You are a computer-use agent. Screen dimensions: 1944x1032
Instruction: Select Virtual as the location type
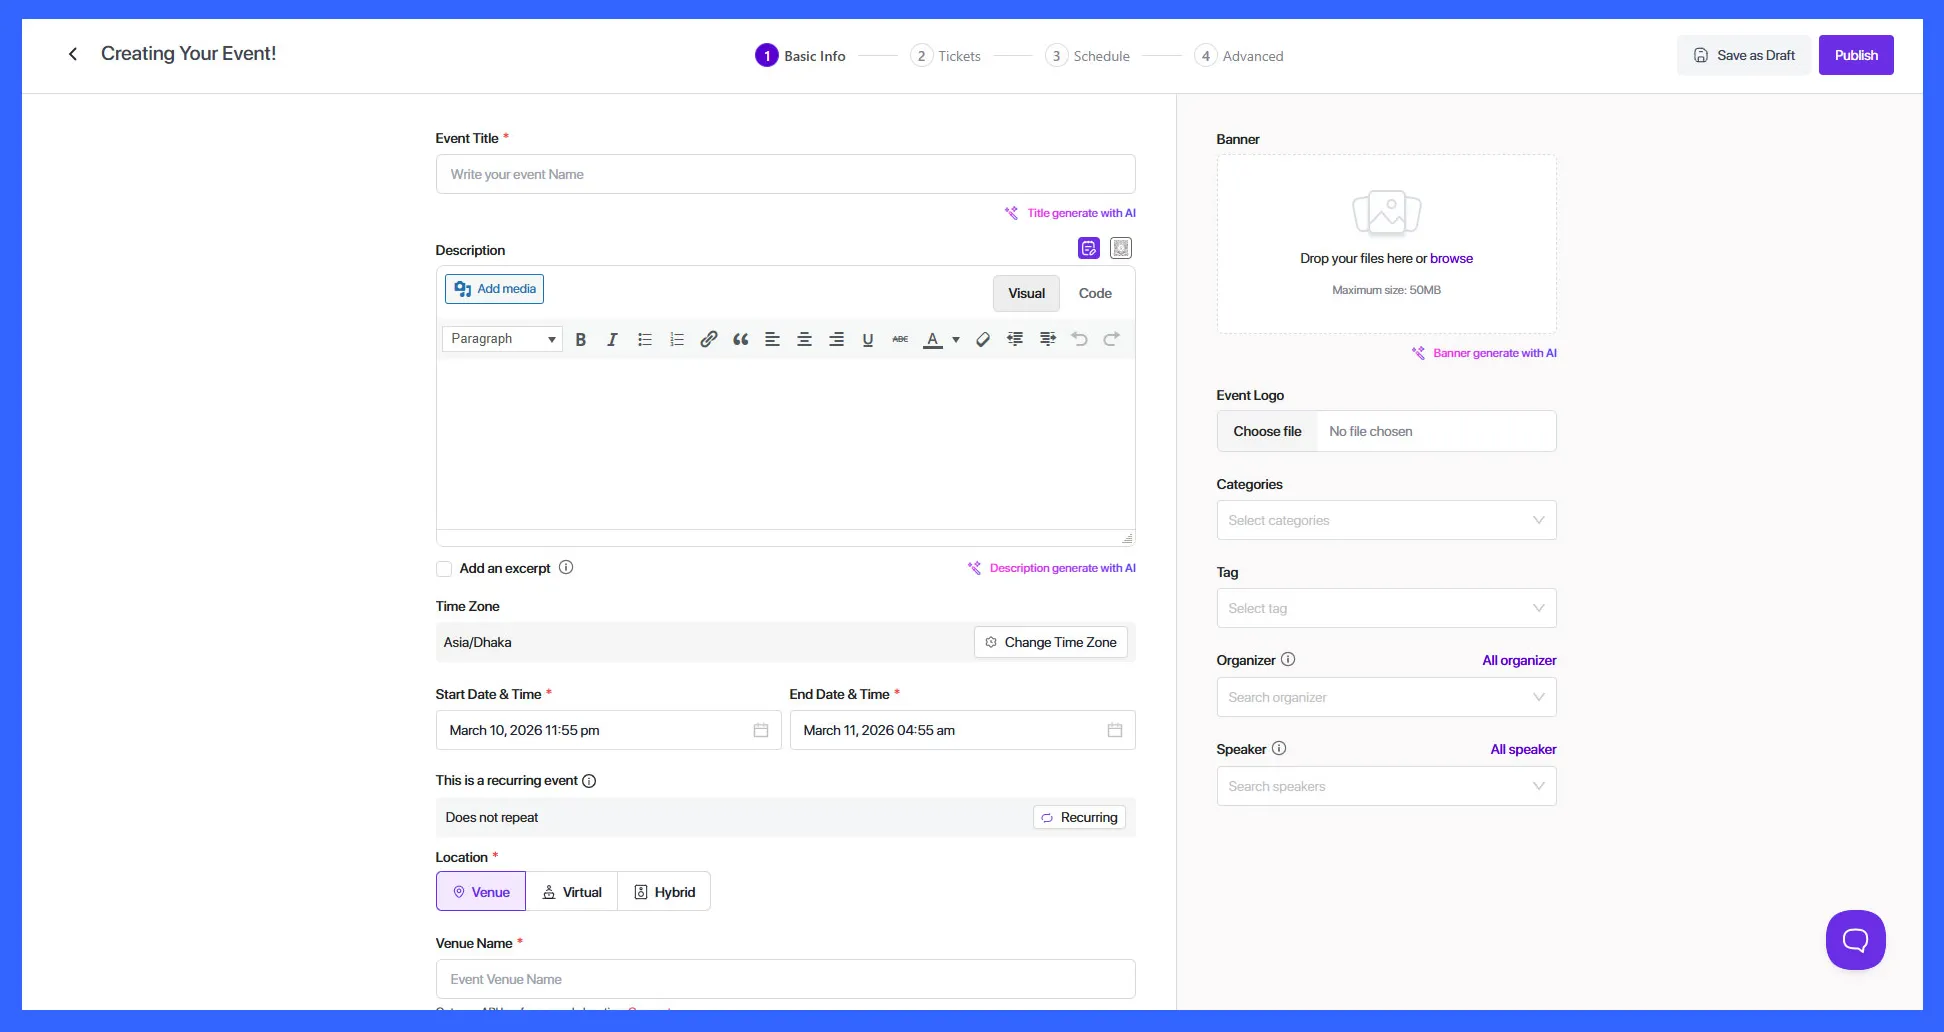click(572, 892)
